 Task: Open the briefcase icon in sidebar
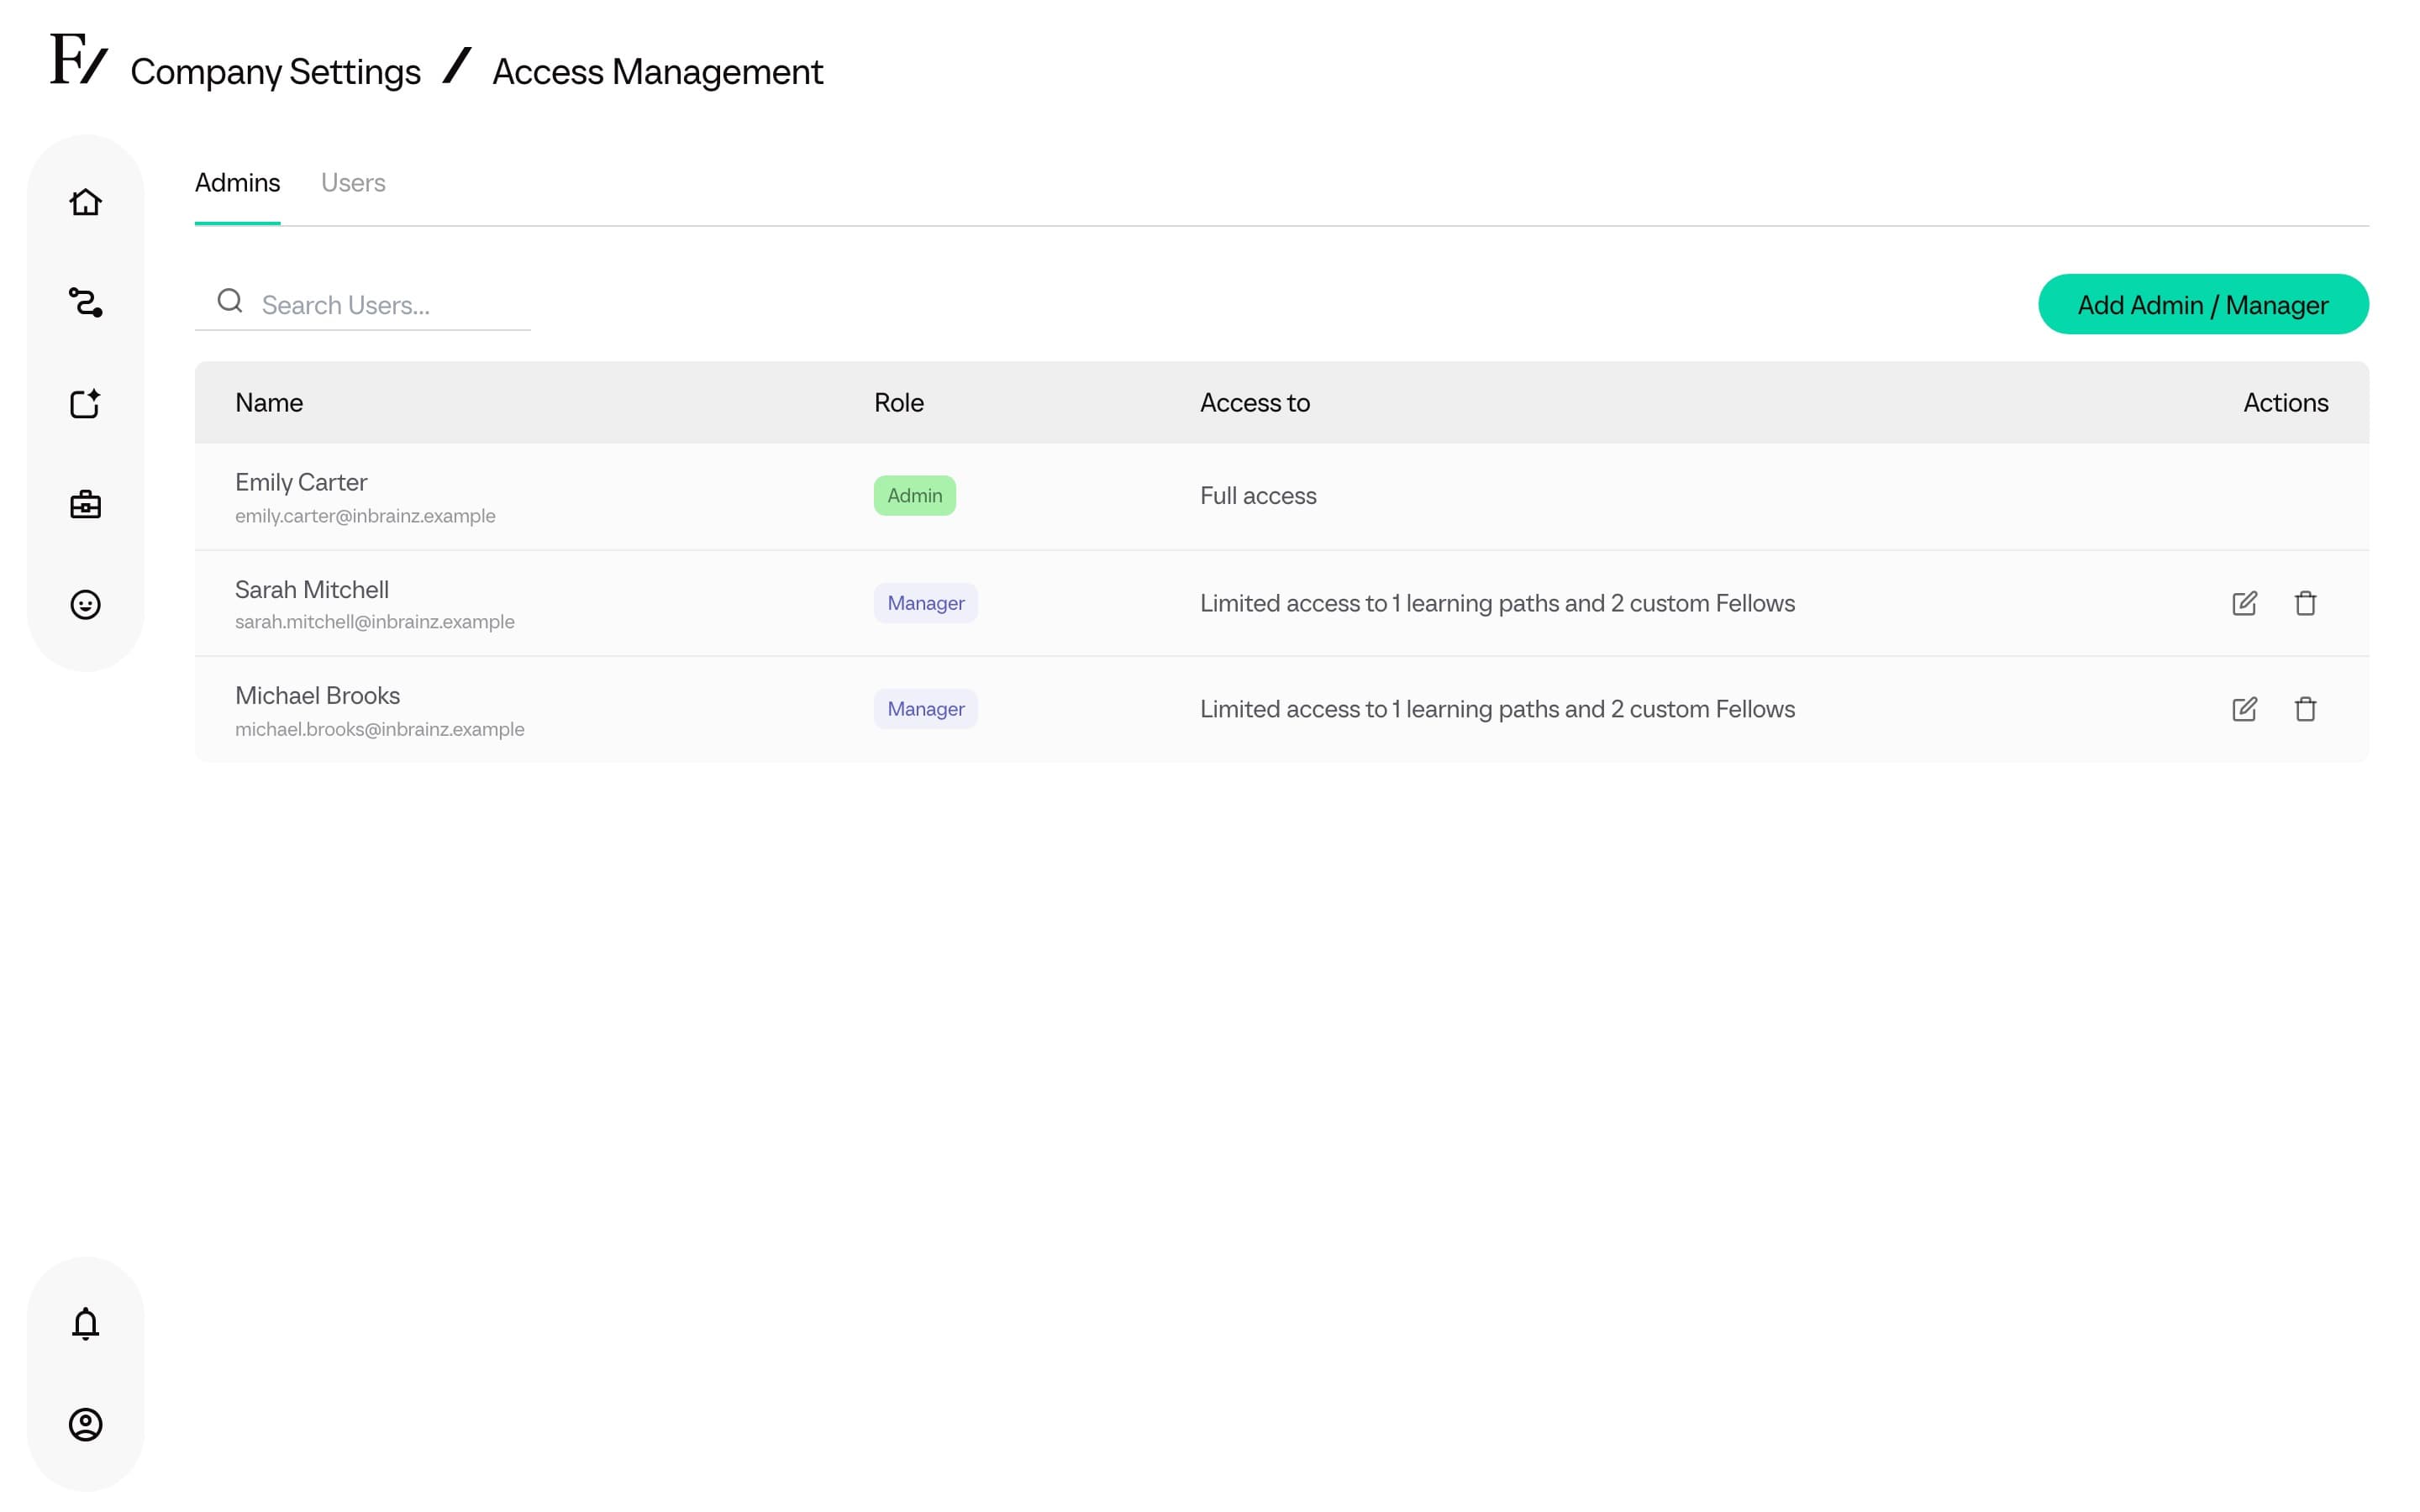pyautogui.click(x=85, y=504)
